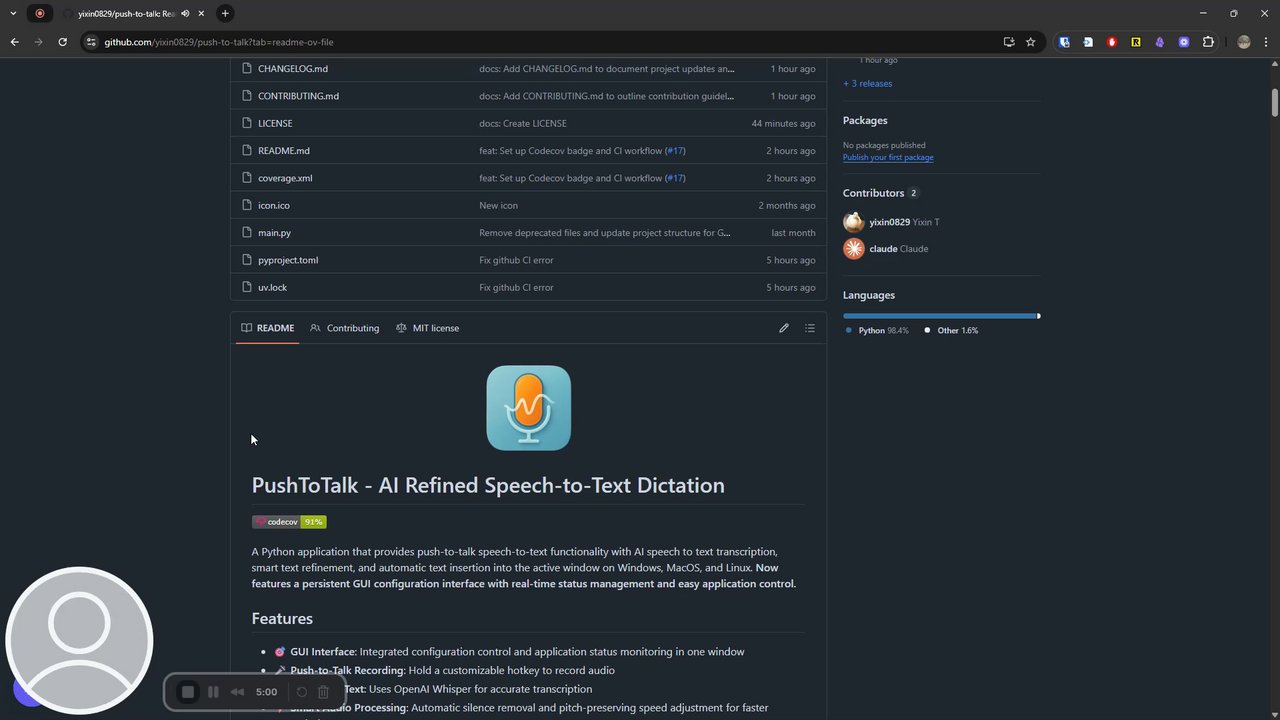Viewport: 1280px width, 720px height.
Task: Click the PushToTalk microphone logo image
Action: coord(528,408)
